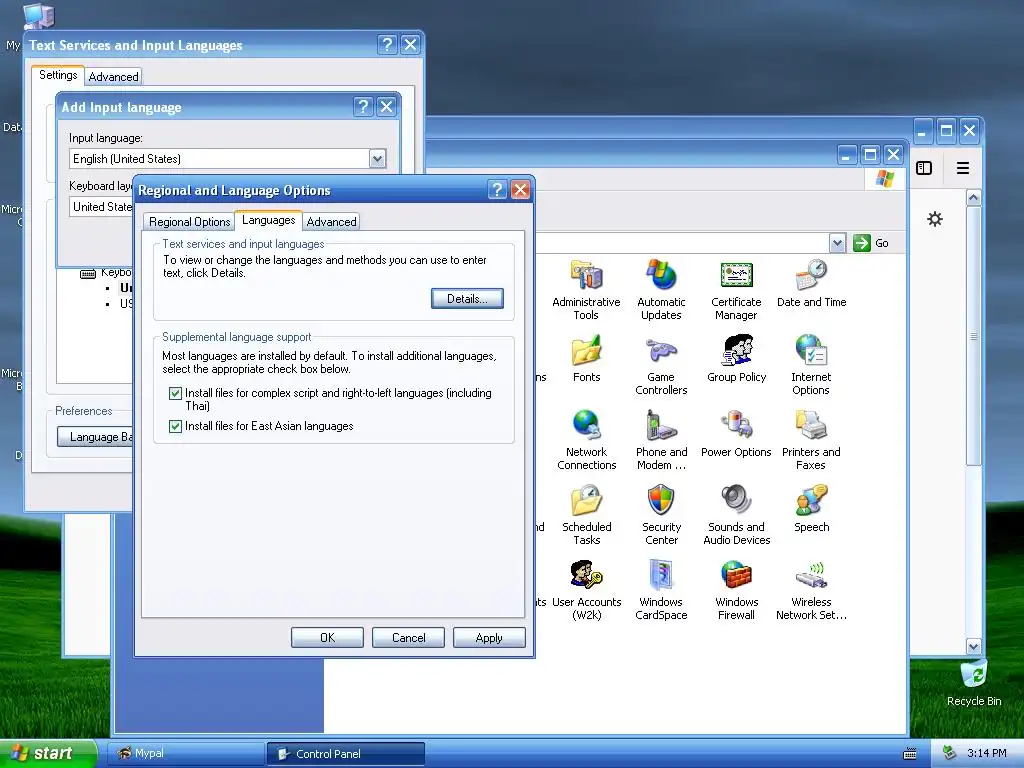This screenshot has width=1024, height=768.
Task: Switch to Mypal taskbar button
Action: [x=185, y=754]
